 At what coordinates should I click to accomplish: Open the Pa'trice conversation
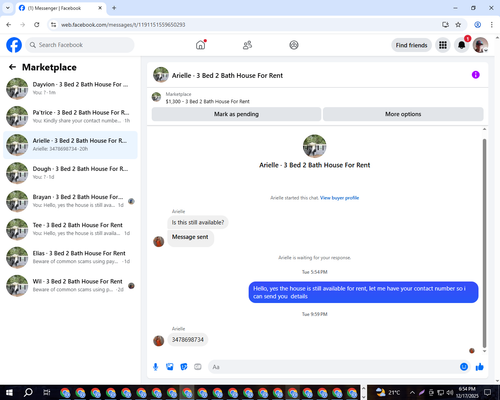pyautogui.click(x=70, y=117)
